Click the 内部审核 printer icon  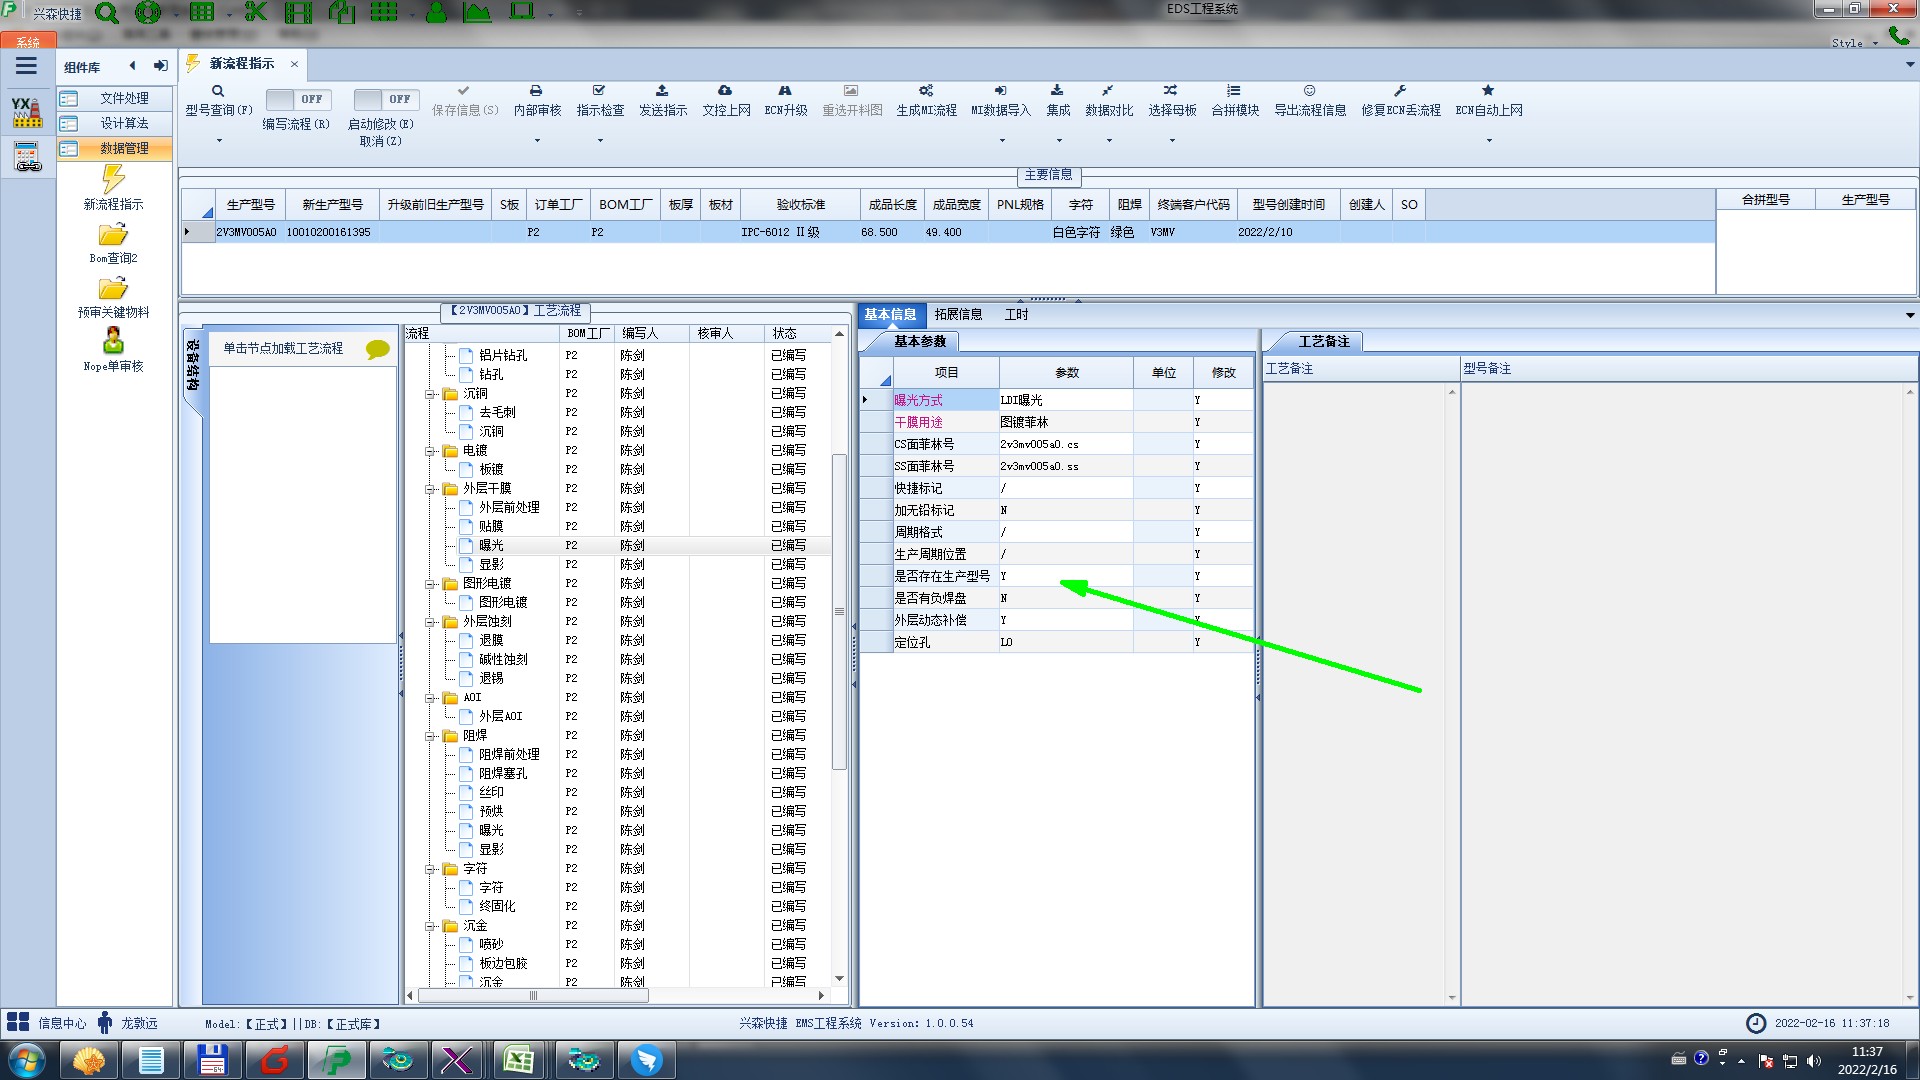[536, 91]
